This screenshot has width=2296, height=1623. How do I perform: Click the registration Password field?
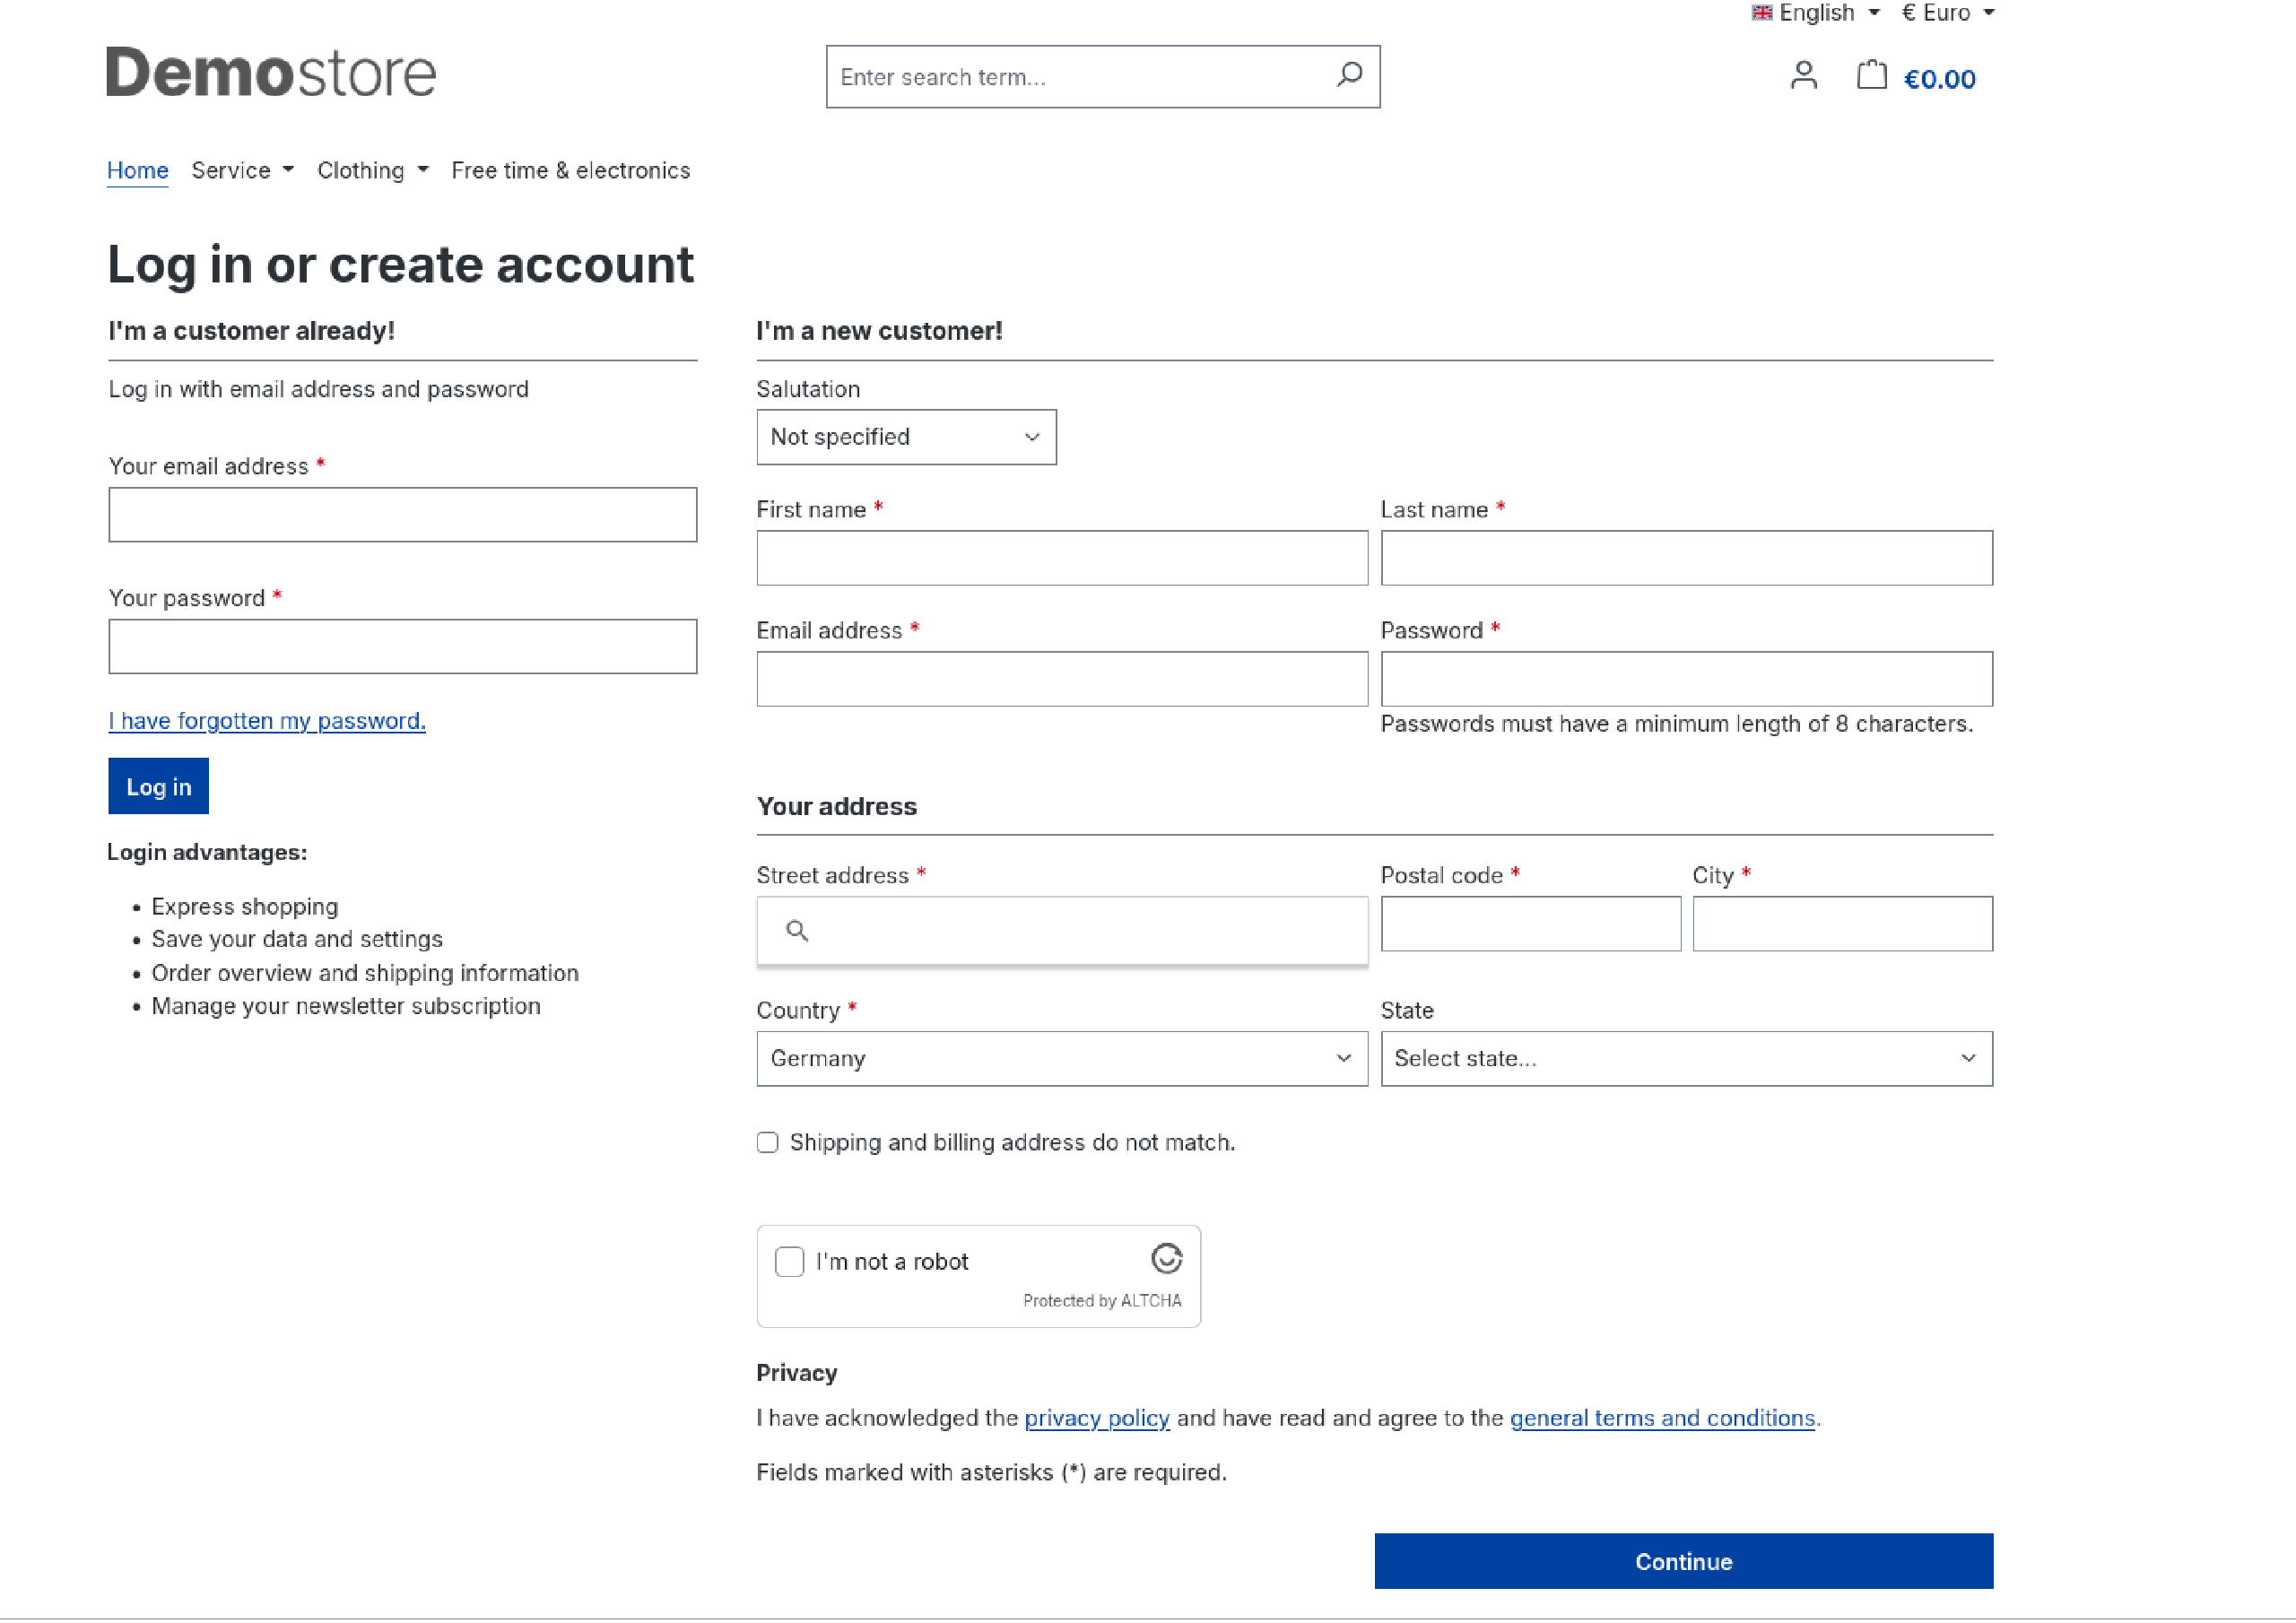pos(1686,679)
